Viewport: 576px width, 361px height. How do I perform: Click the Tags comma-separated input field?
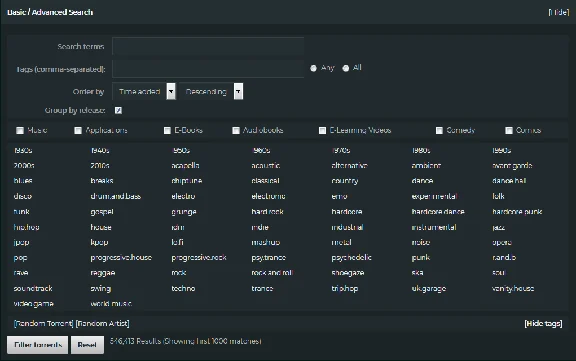point(208,69)
